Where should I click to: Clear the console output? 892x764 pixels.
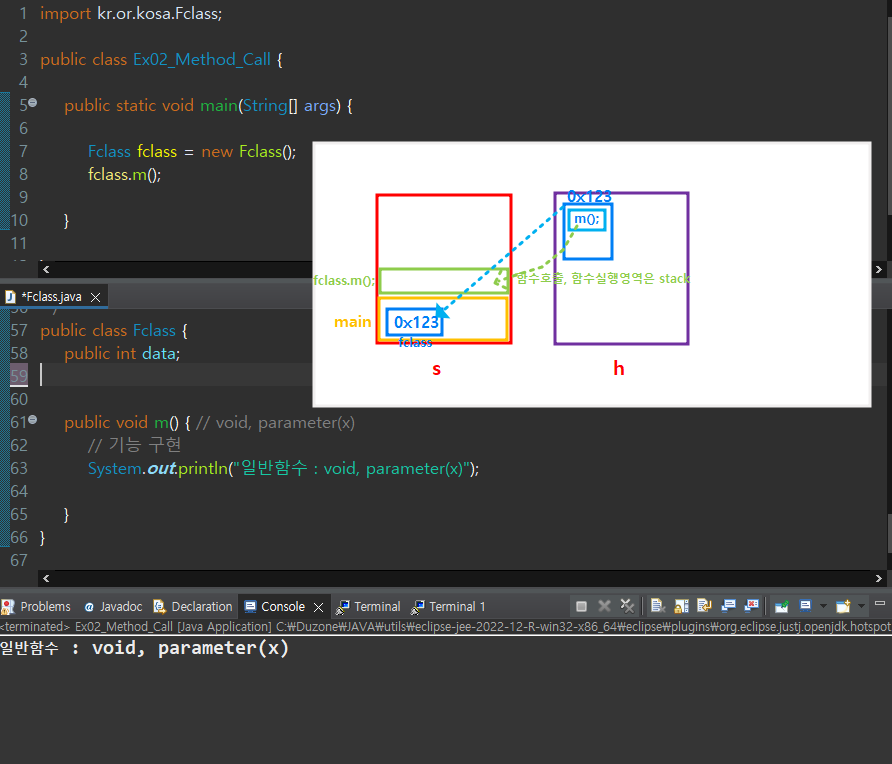pos(658,606)
